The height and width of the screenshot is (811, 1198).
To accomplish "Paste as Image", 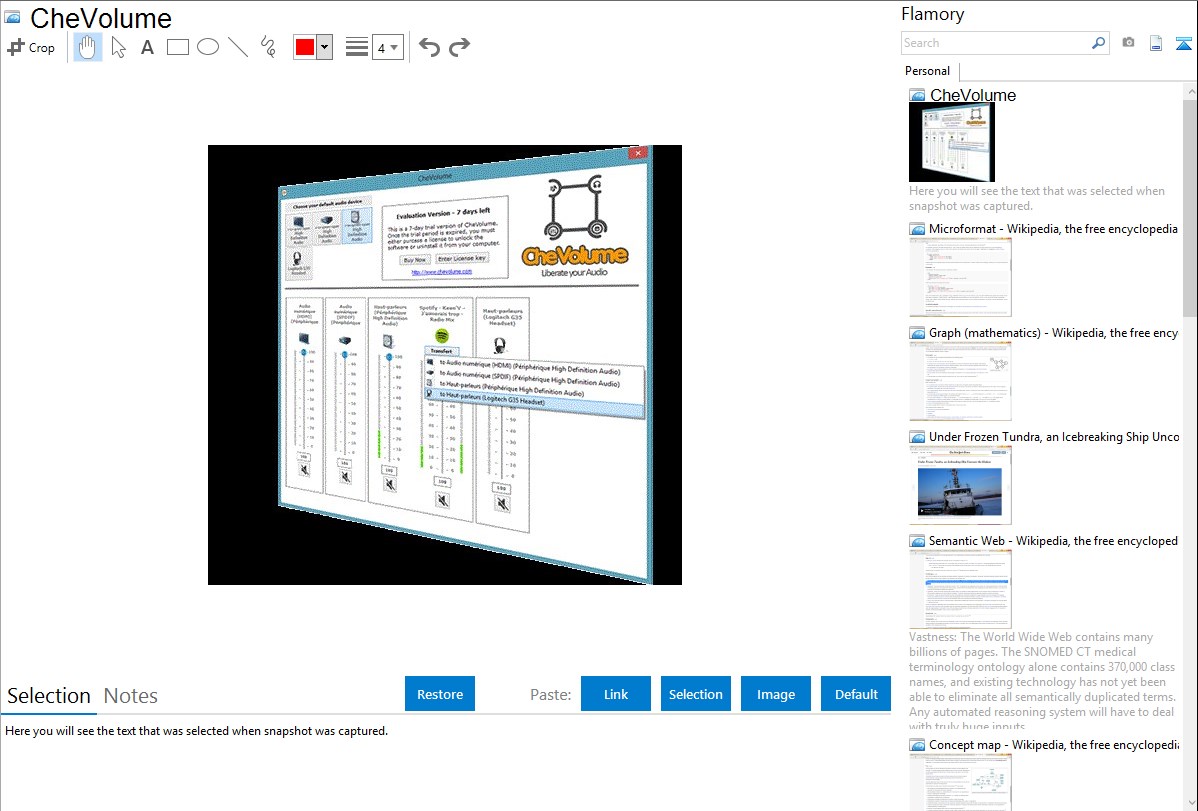I will click(775, 694).
